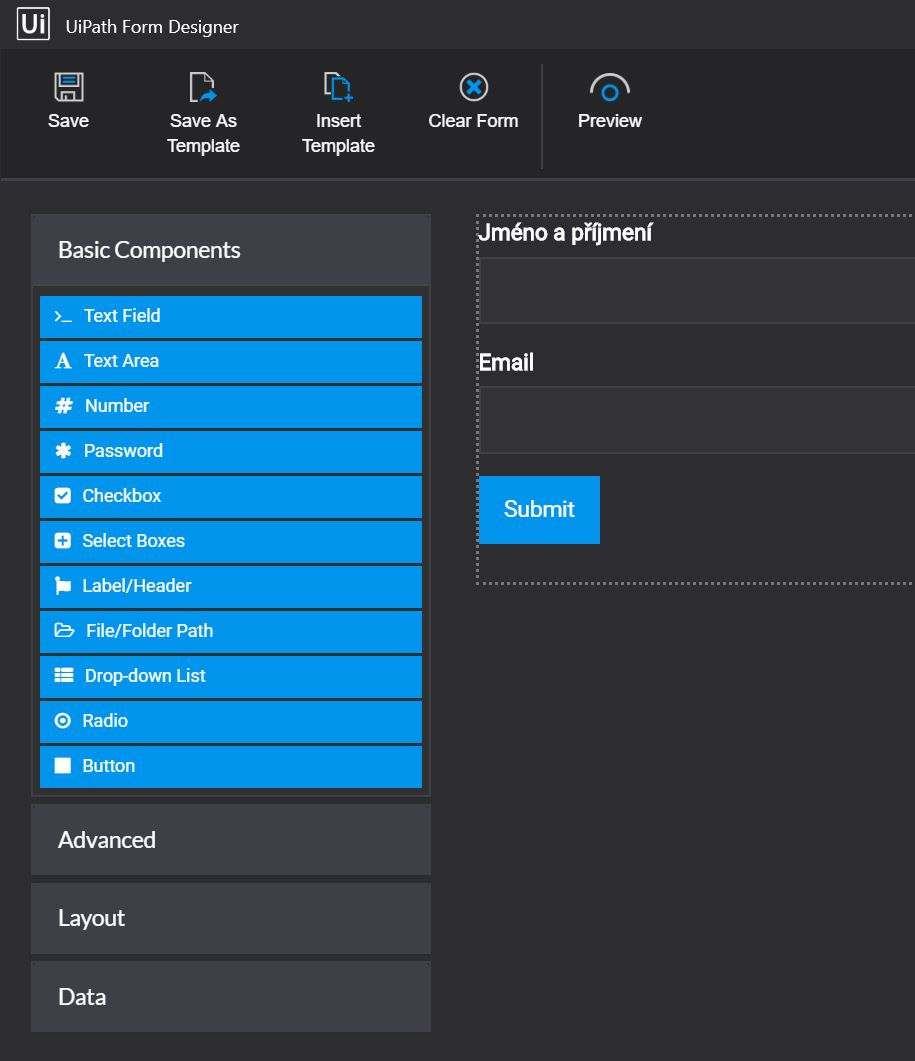Click the UiPath logo icon
The width and height of the screenshot is (915, 1061).
[x=33, y=24]
